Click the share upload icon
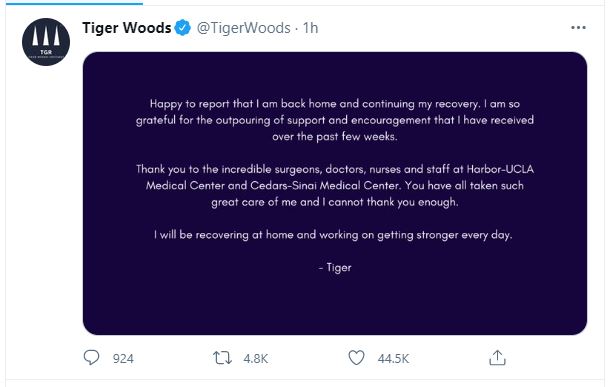 497,357
